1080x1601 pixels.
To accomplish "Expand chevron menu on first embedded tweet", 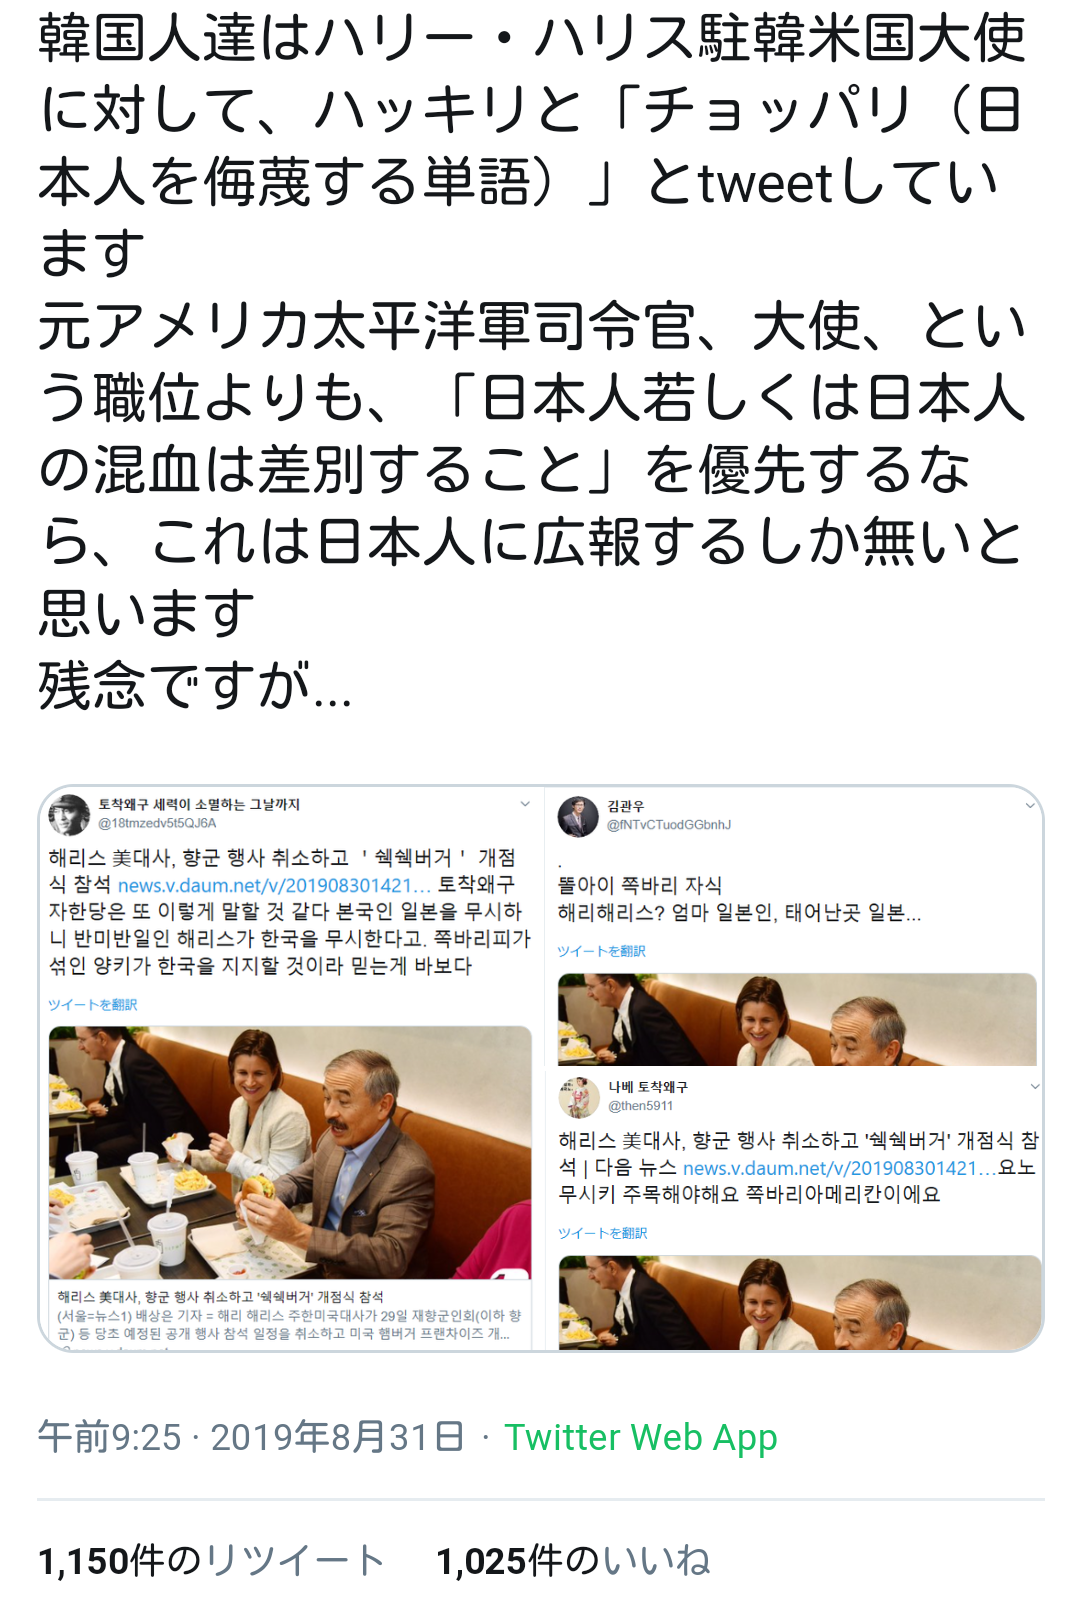I will point(525,805).
